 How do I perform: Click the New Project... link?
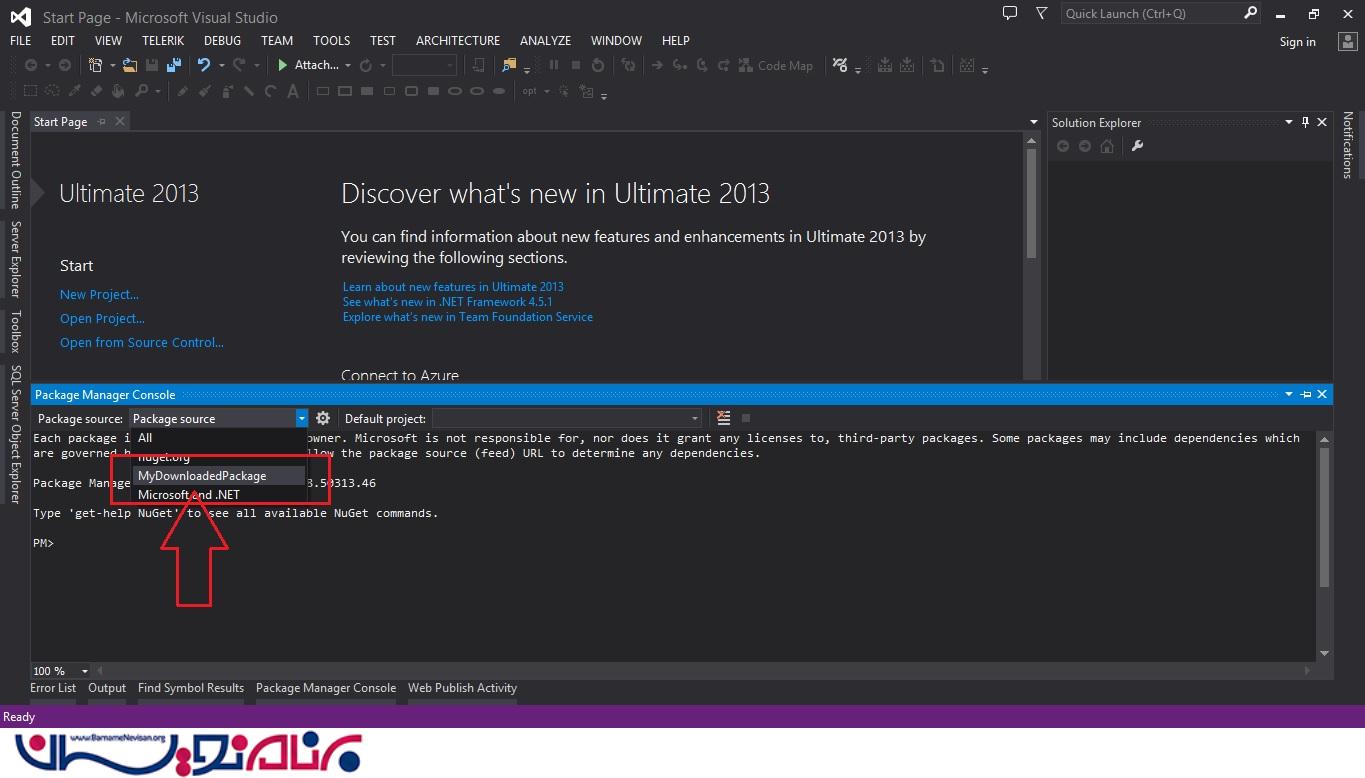99,294
